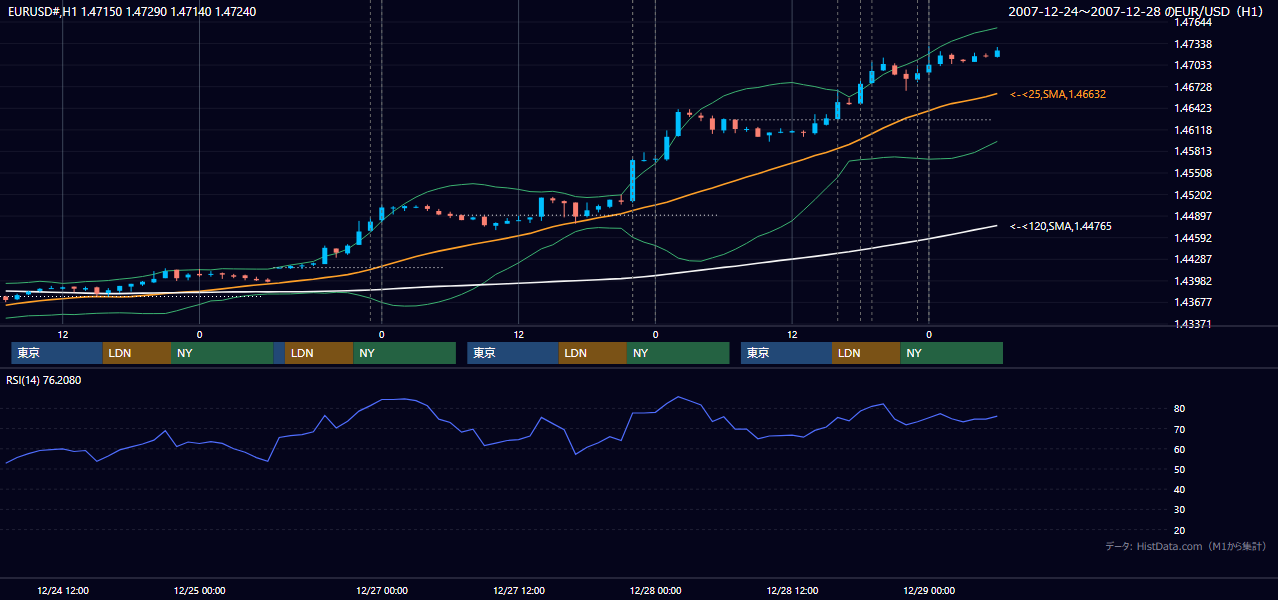This screenshot has height=600, width=1278.
Task: Click the 25 SMA label reading 1.46632
Action: 1058,94
